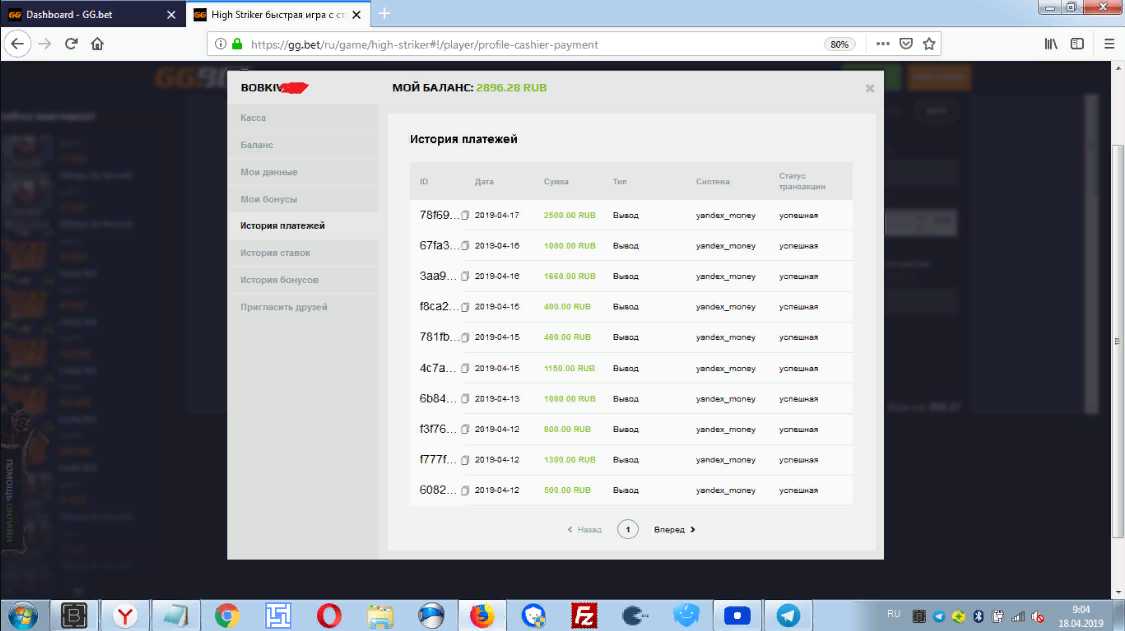Click the Home icon in the browser toolbar
Image resolution: width=1125 pixels, height=631 pixels.
pyautogui.click(x=98, y=44)
